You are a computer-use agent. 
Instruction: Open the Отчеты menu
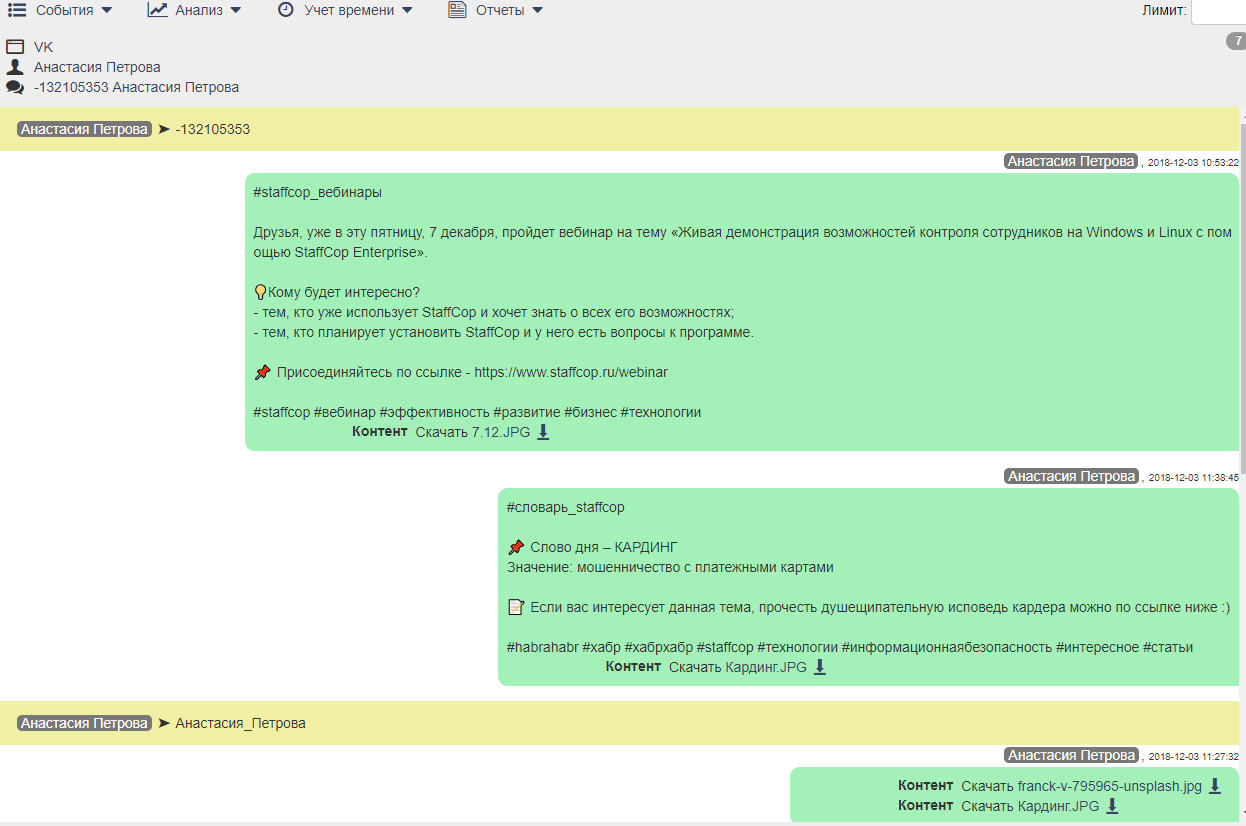502,10
